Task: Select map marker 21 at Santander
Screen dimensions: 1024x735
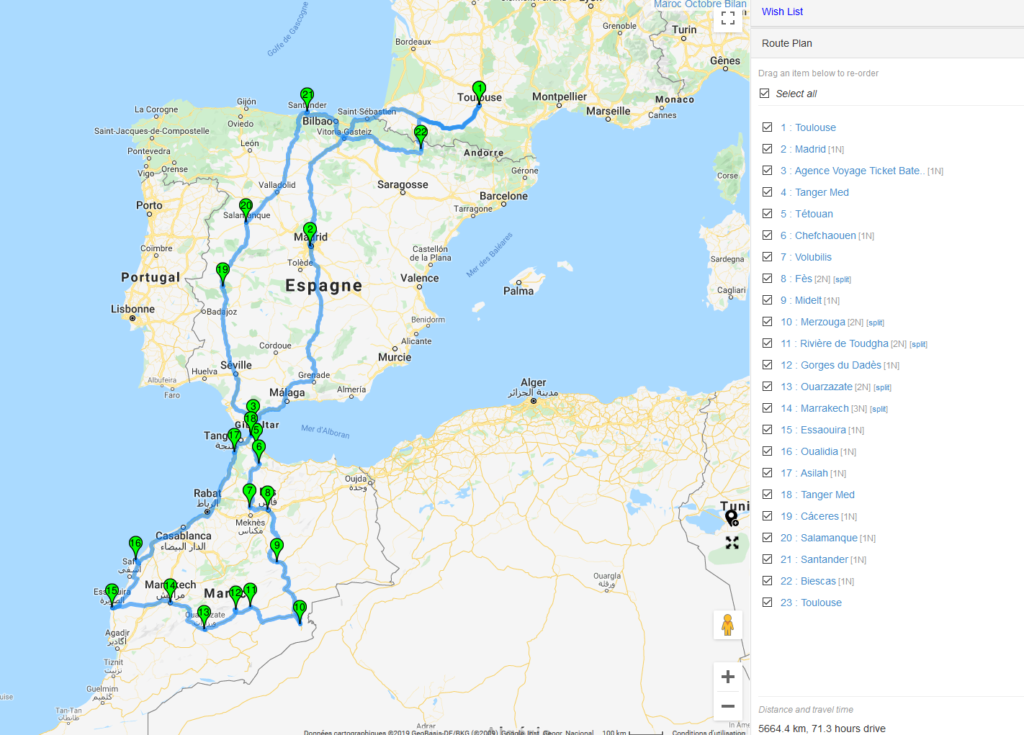Action: (x=308, y=98)
